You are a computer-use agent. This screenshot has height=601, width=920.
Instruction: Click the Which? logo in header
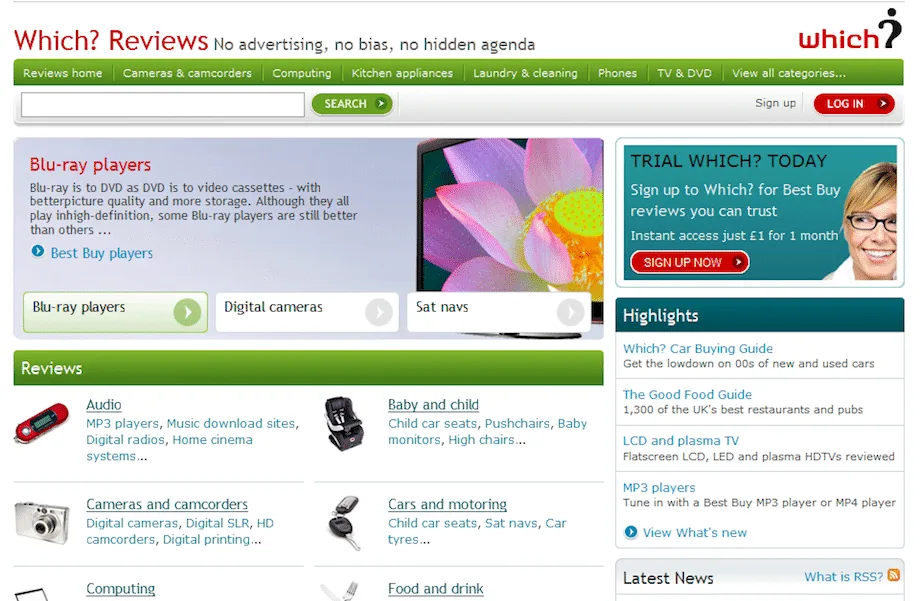click(x=849, y=31)
